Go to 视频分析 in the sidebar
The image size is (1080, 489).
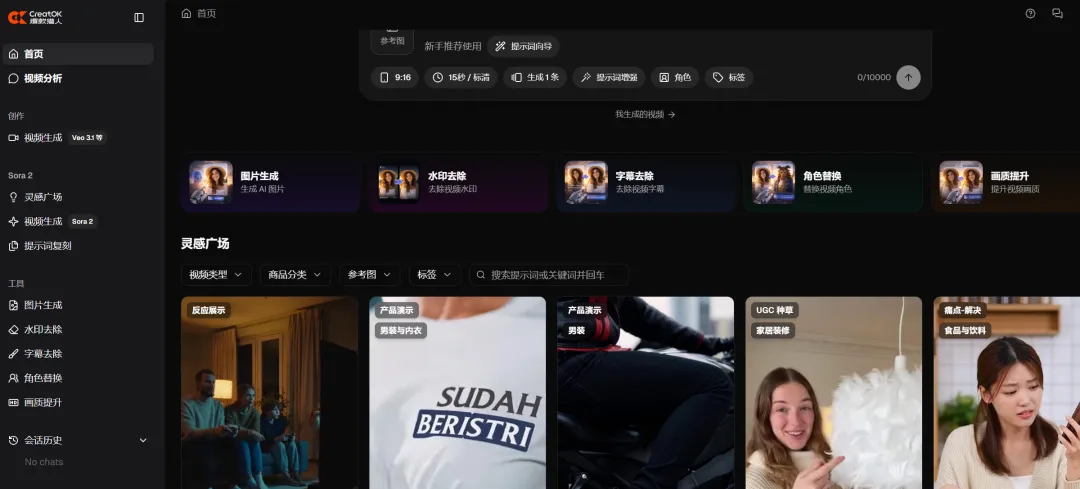coord(43,78)
